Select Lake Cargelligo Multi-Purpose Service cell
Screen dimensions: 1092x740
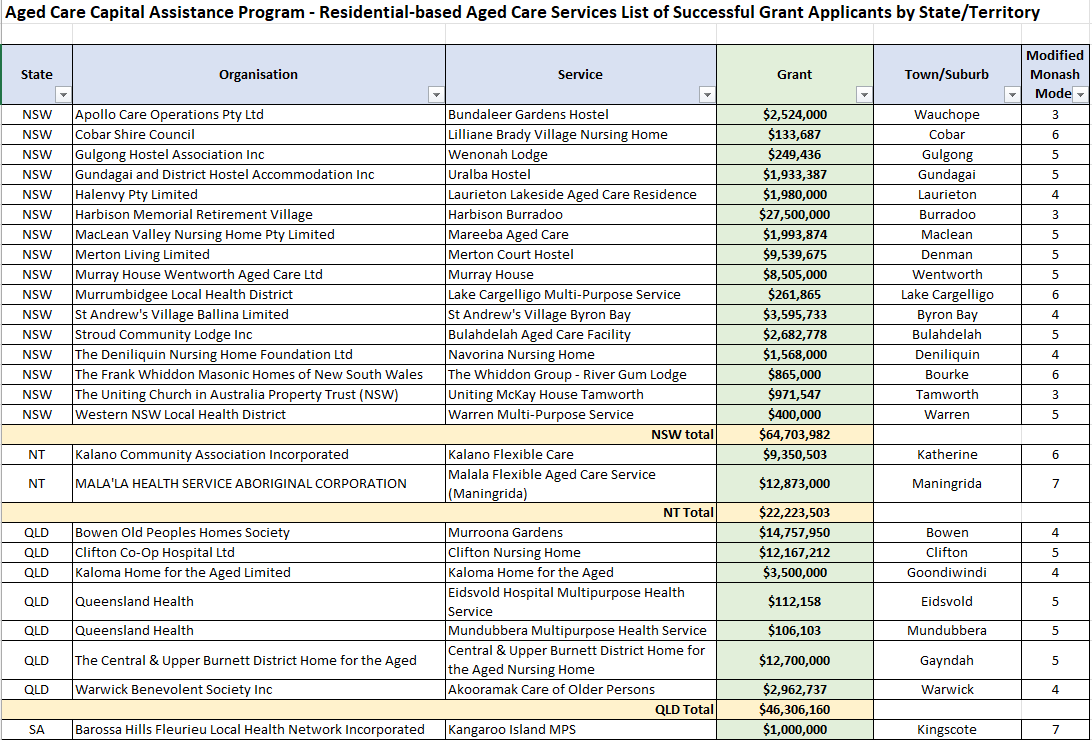click(581, 294)
